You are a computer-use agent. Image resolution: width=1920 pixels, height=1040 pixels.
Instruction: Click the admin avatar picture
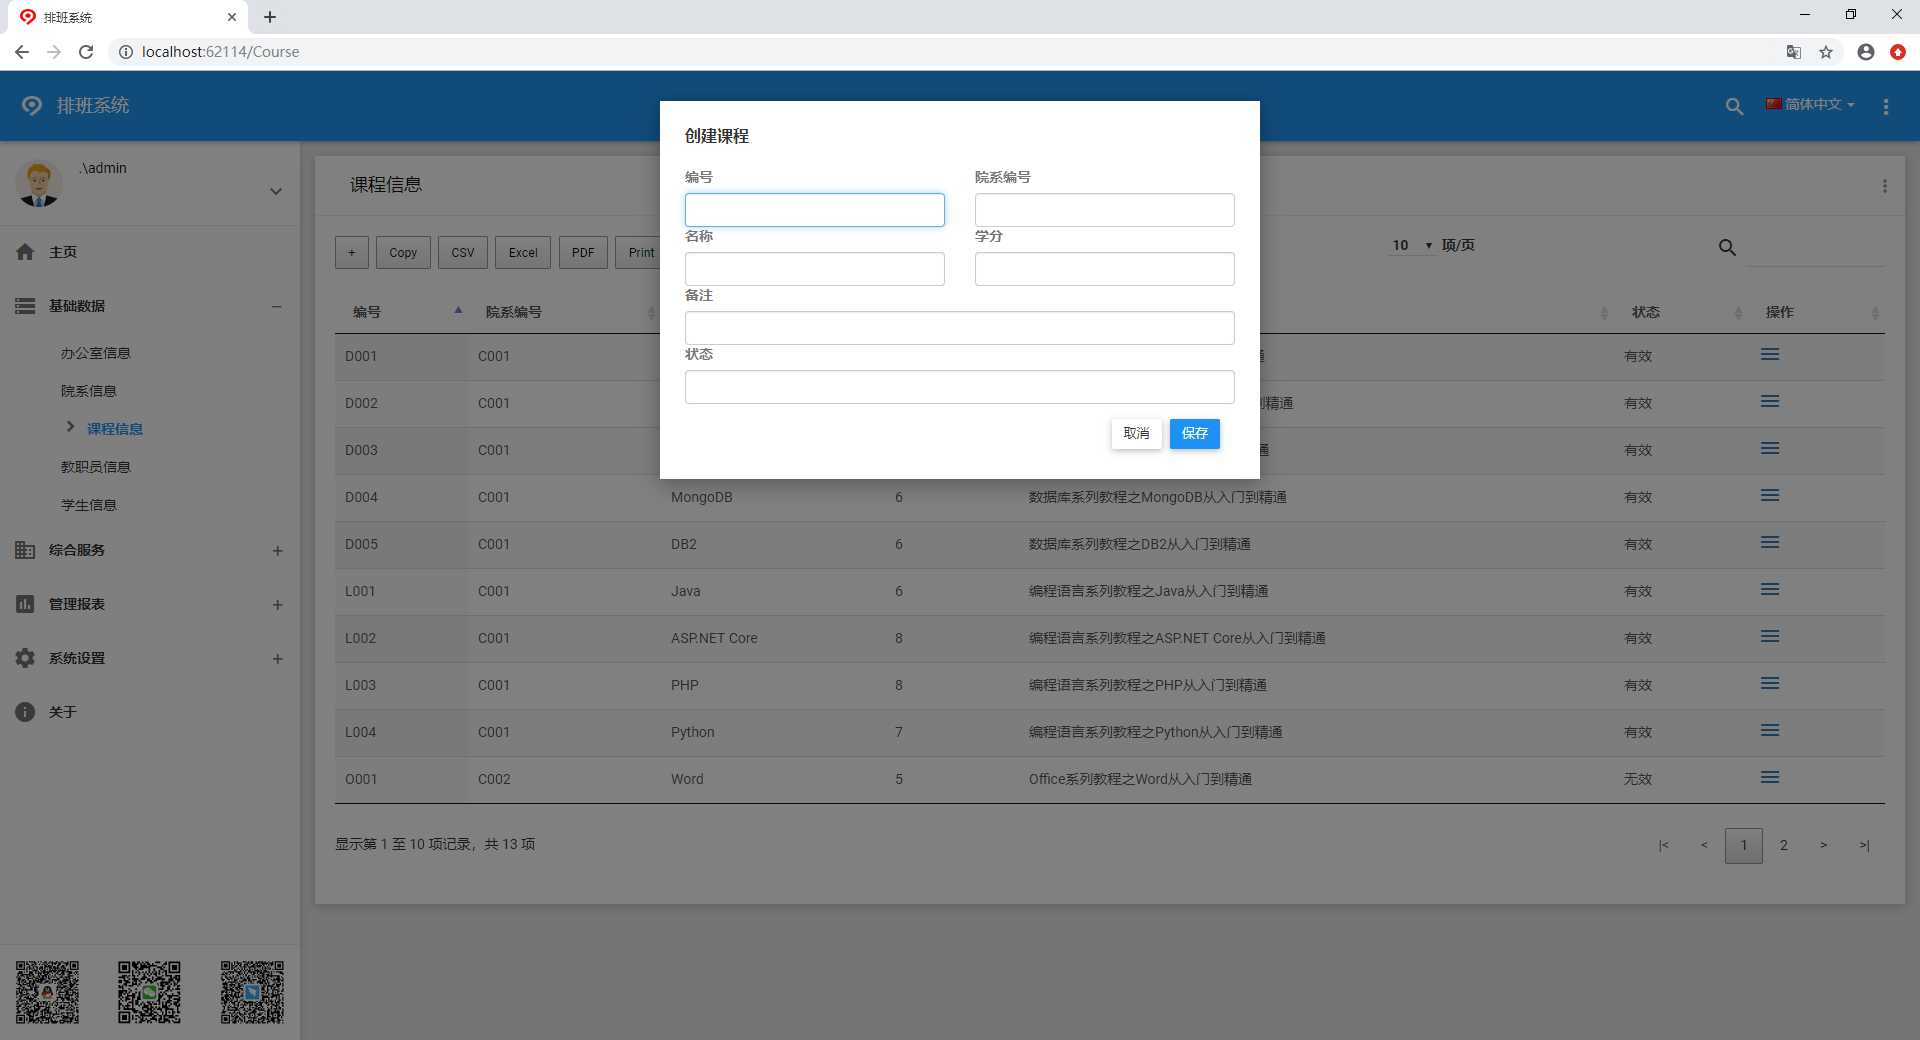pyautogui.click(x=39, y=184)
